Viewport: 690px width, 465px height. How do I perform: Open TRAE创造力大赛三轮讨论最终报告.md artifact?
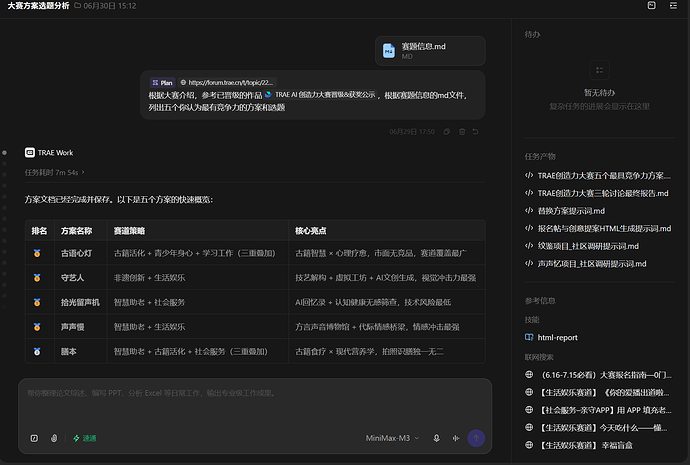[597, 193]
